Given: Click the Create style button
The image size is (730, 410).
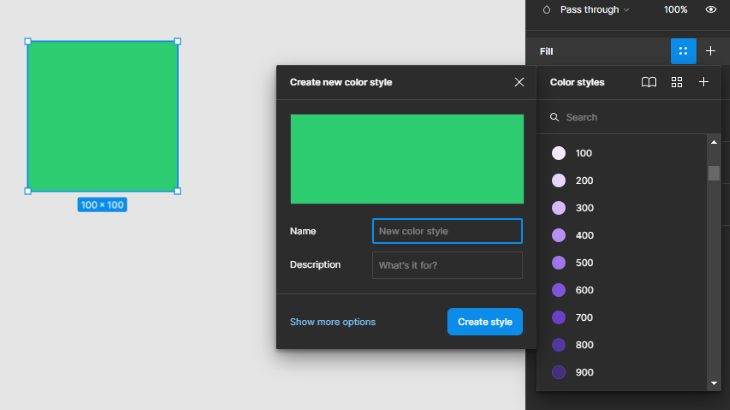Looking at the screenshot, I should tap(485, 322).
